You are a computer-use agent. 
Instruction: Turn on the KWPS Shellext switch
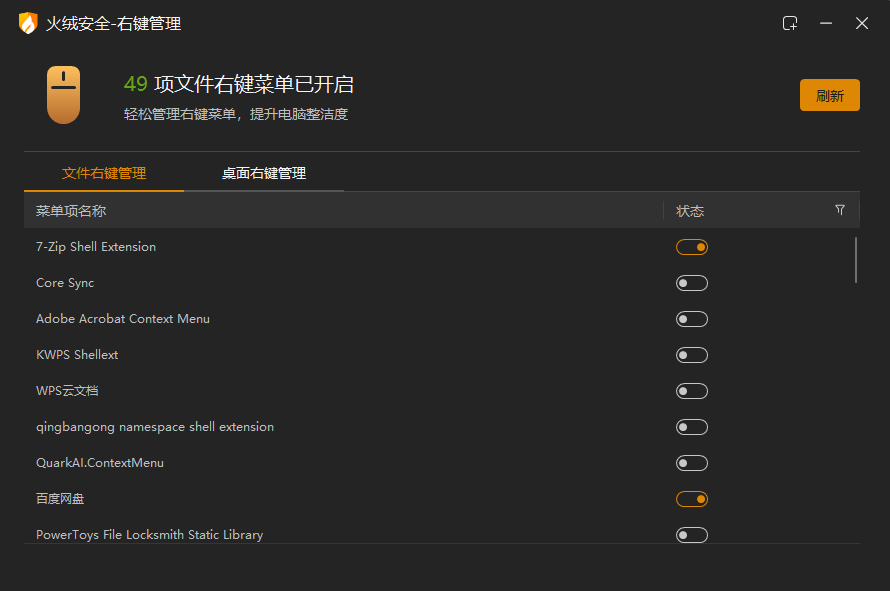coord(691,355)
